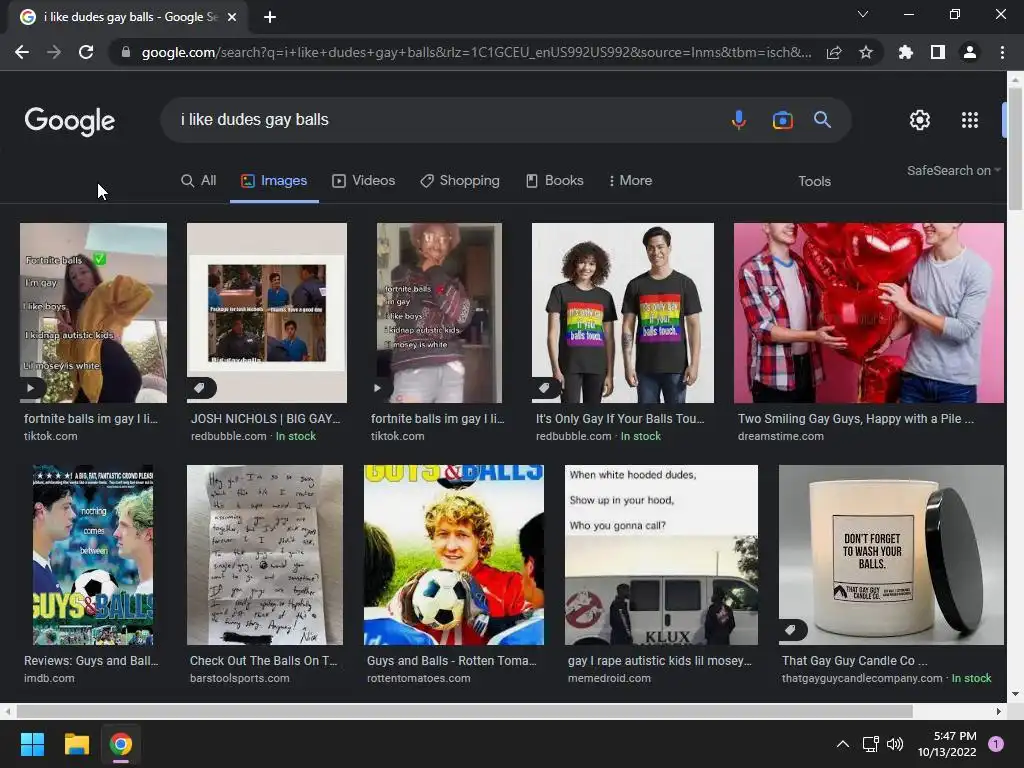Click the product tag on rainbow t-shirt image

tap(544, 388)
